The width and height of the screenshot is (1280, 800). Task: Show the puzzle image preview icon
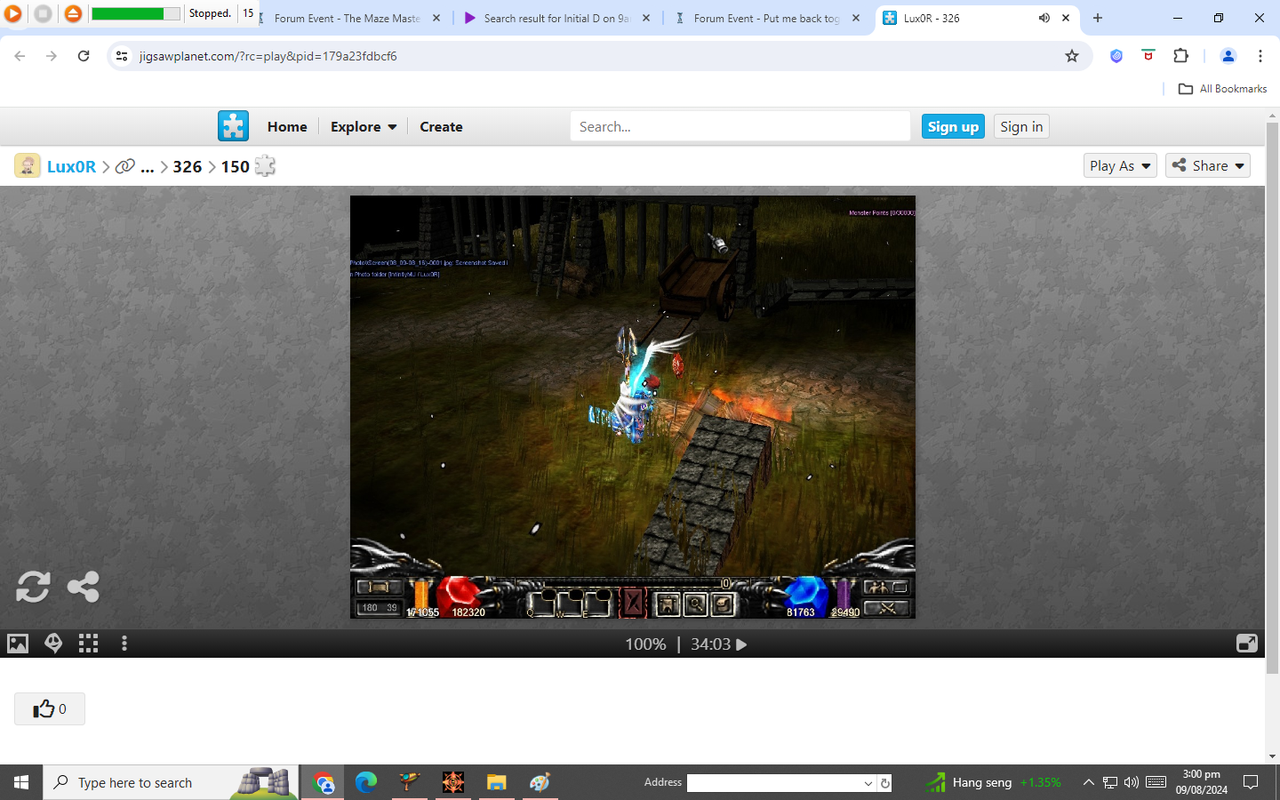(18, 644)
